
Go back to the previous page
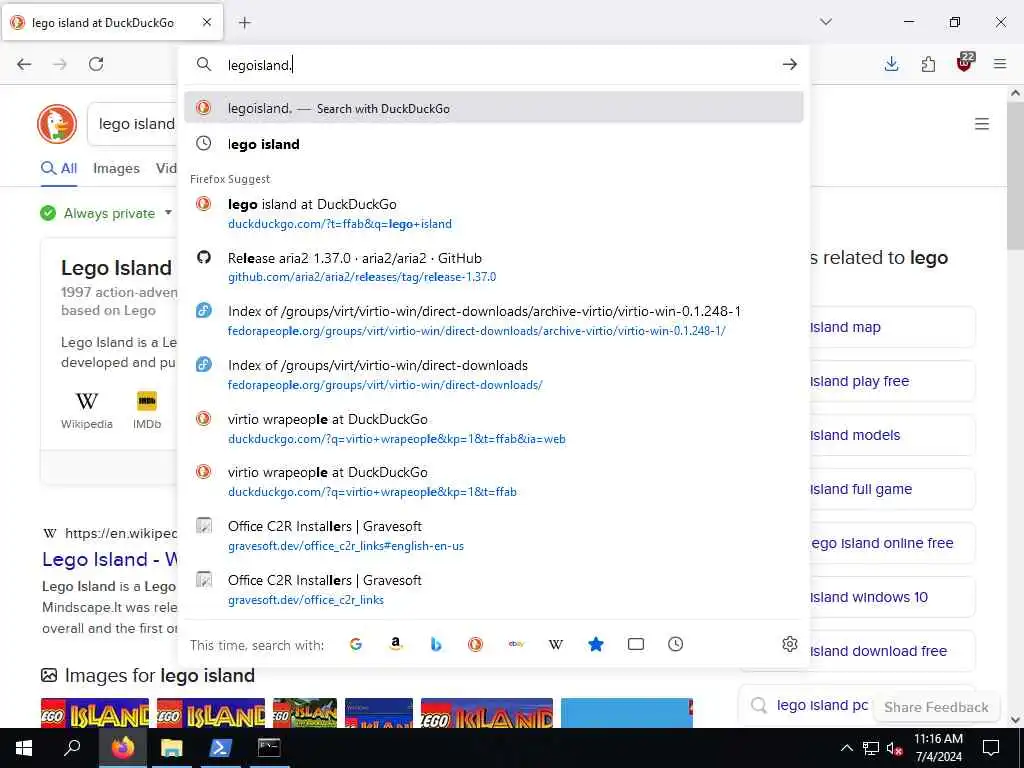point(24,64)
